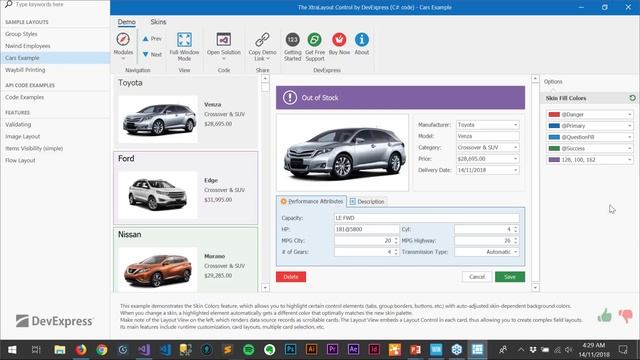Click the Capacity input field
This screenshot has height=360, width=640.
[x=427, y=218]
